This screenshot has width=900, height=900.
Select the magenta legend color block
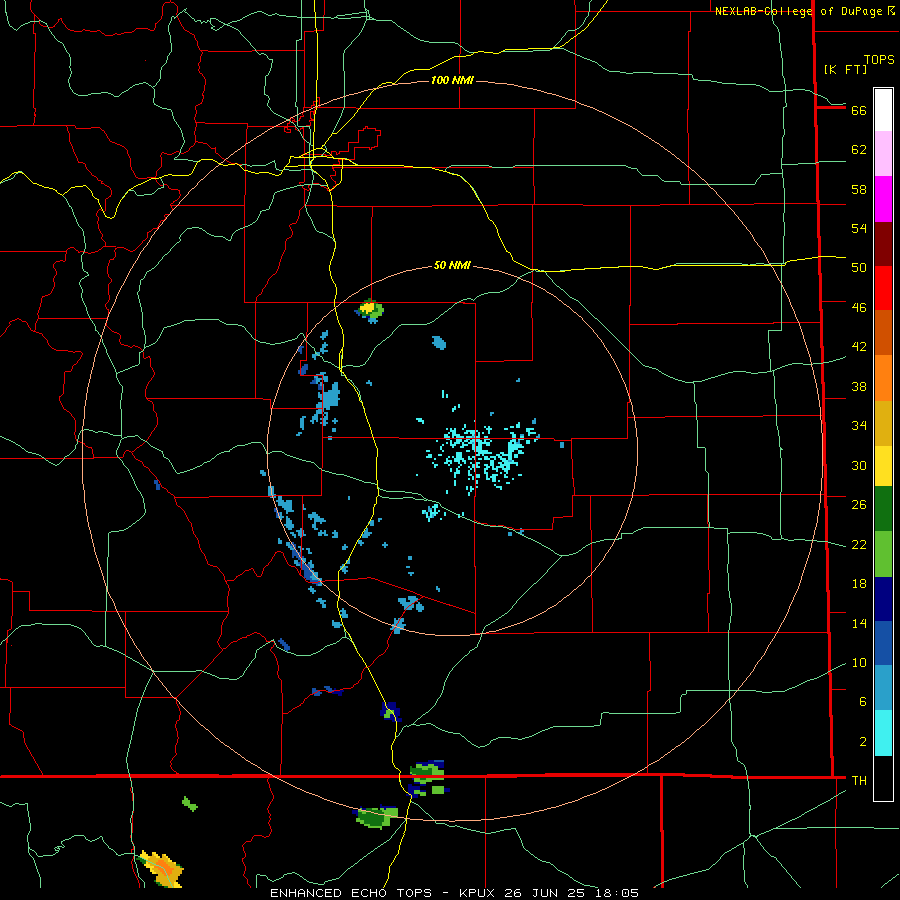tap(883, 199)
